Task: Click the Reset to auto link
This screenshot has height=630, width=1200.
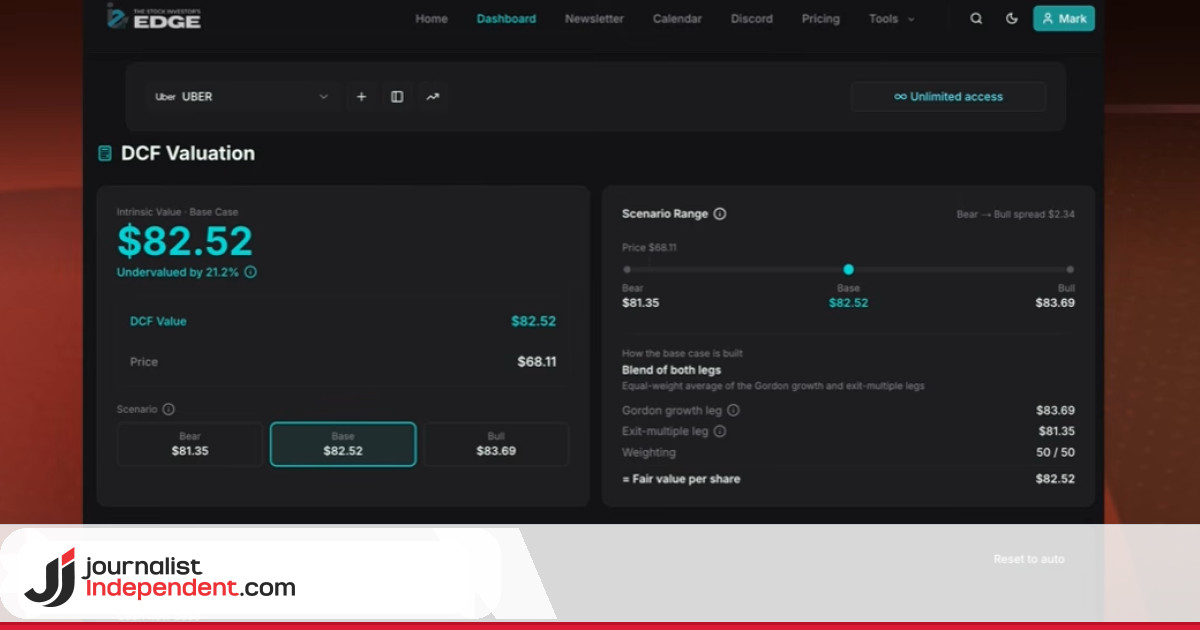Action: click(x=1028, y=559)
